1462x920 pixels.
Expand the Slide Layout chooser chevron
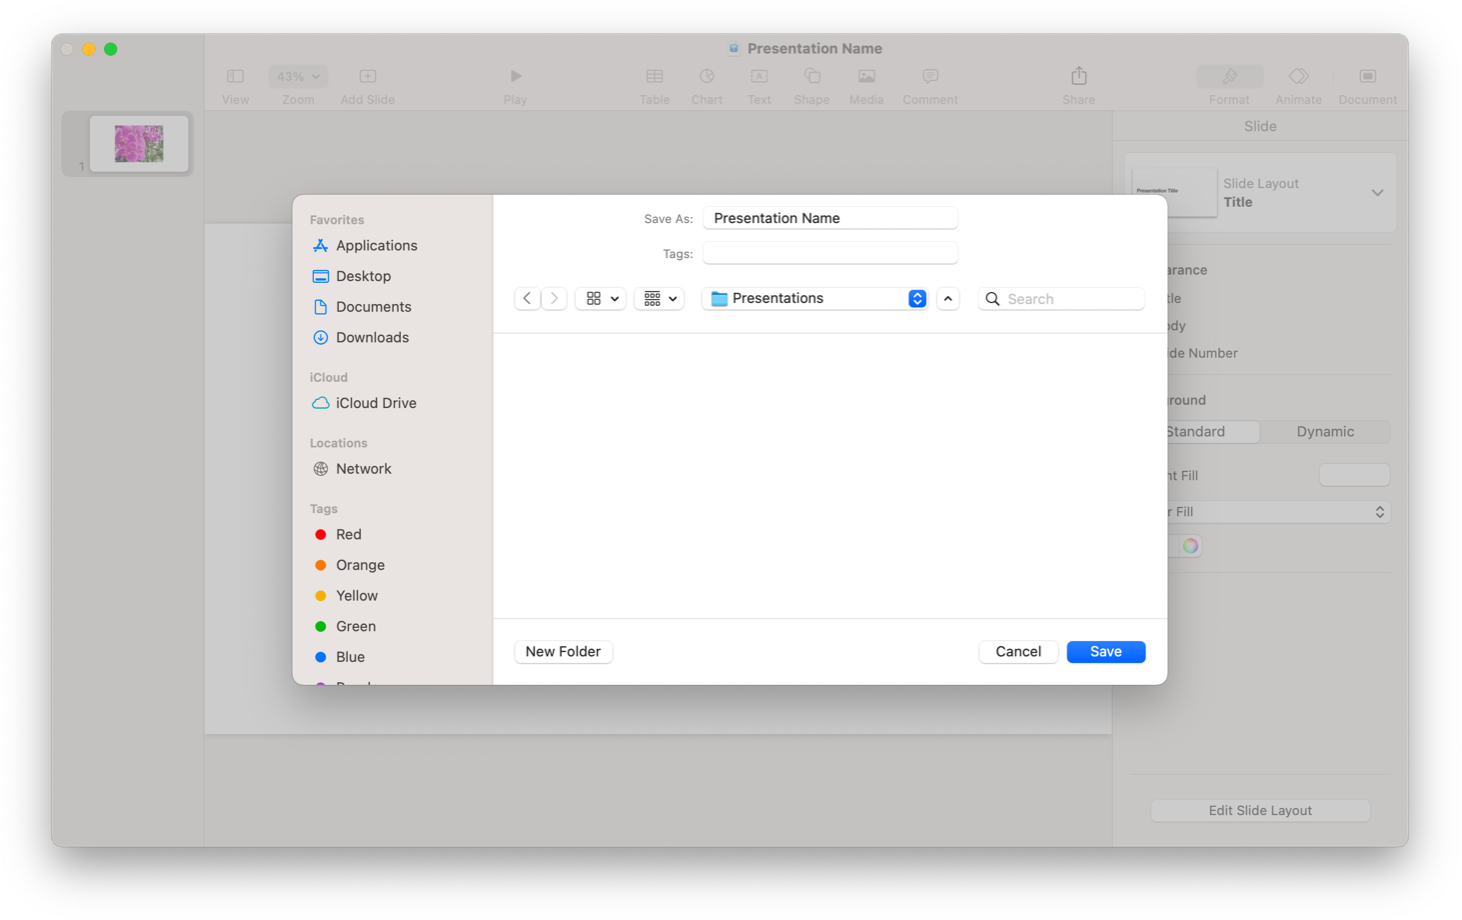pyautogui.click(x=1377, y=193)
